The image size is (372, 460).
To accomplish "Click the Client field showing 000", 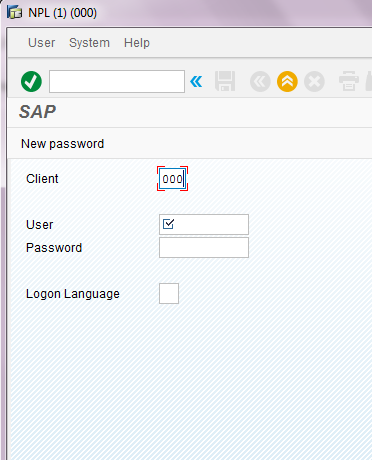I will click(172, 179).
